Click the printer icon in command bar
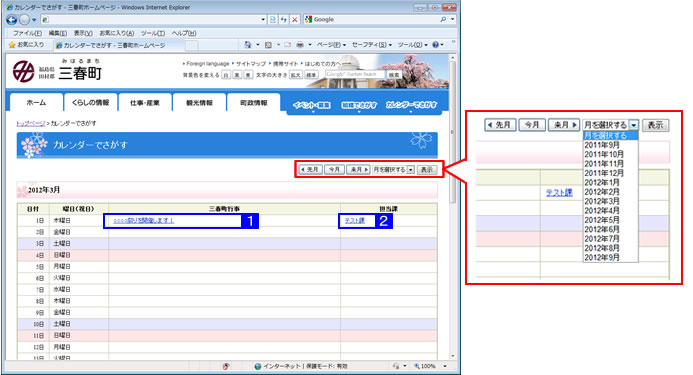This screenshot has width=693, height=375. point(300,45)
